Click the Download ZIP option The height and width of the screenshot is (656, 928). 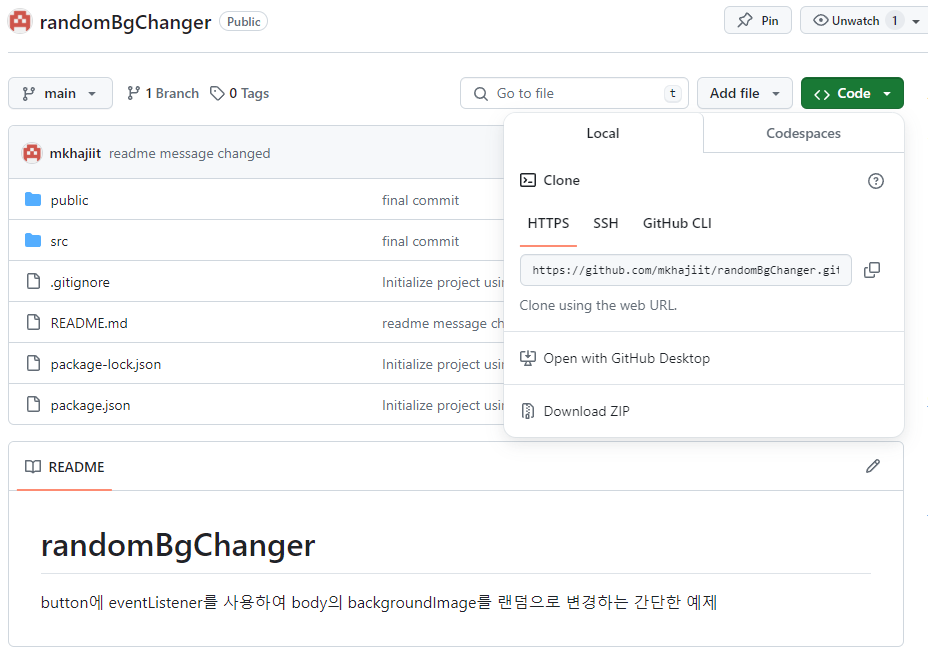click(x=587, y=410)
